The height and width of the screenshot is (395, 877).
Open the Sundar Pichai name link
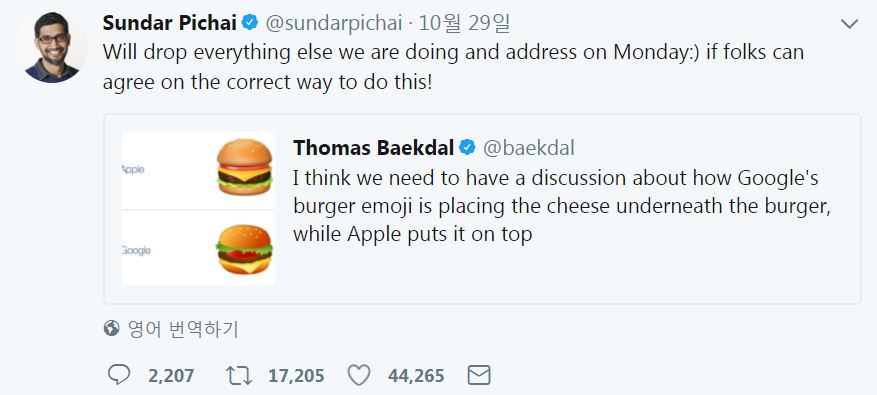(x=170, y=23)
